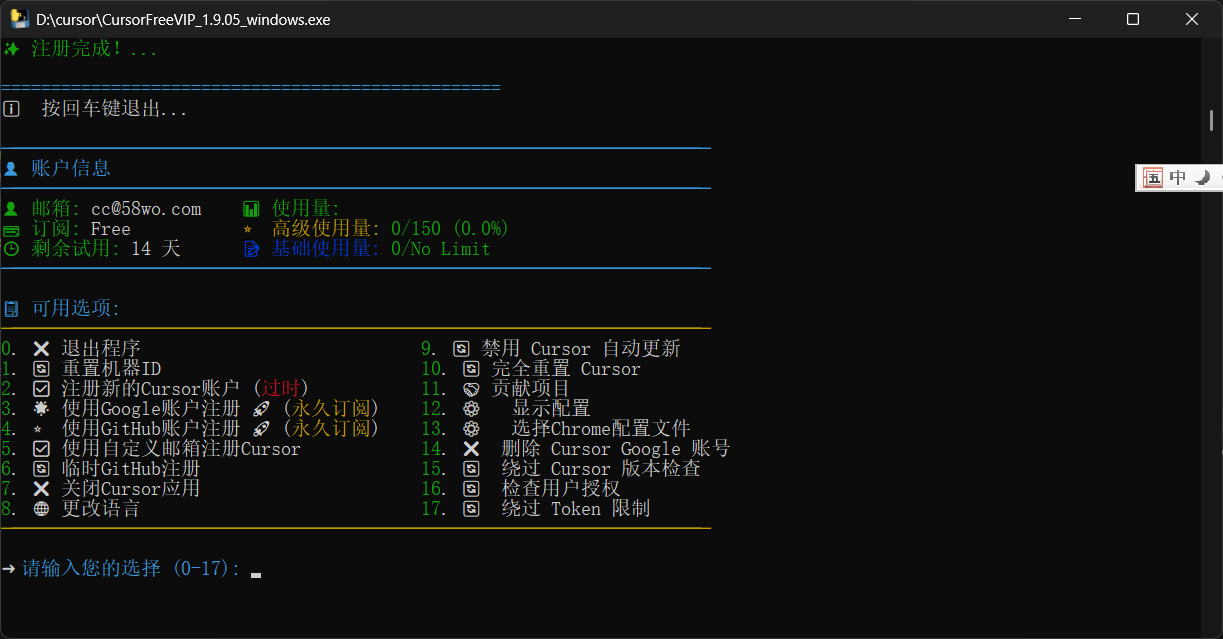This screenshot has height=639, width=1223.
Task: Click the heart icon beside 贡献项目
Action: click(x=471, y=389)
